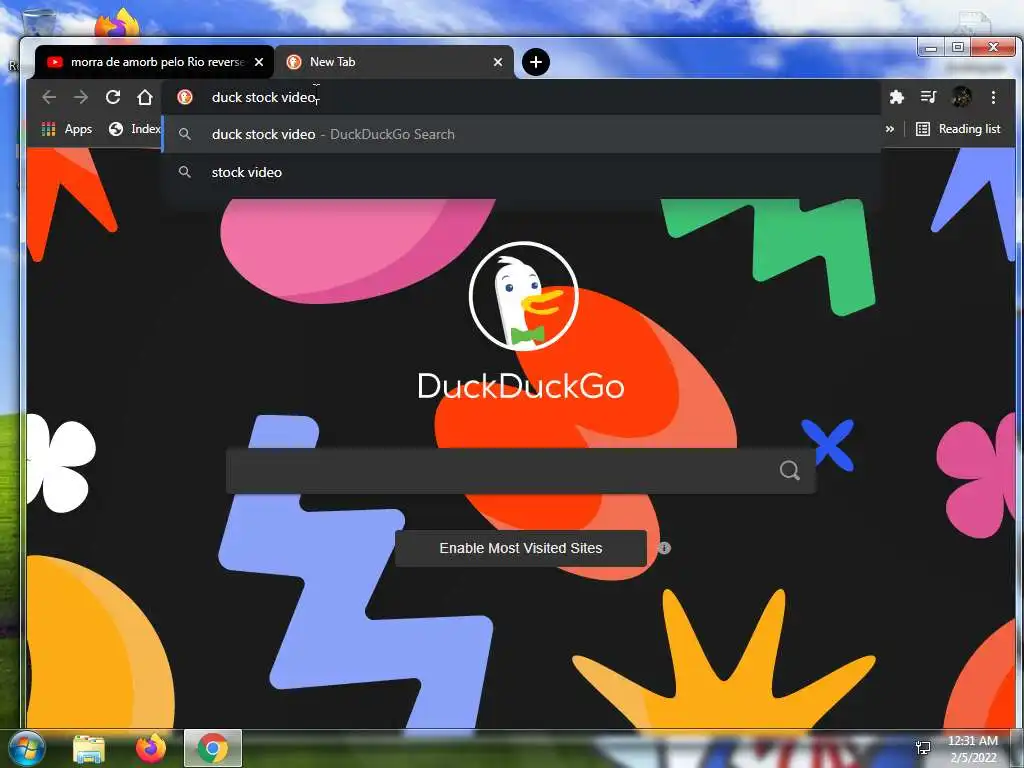Image resolution: width=1024 pixels, height=768 pixels.
Task: Click the DuckDuckGo duck logo
Action: click(523, 296)
